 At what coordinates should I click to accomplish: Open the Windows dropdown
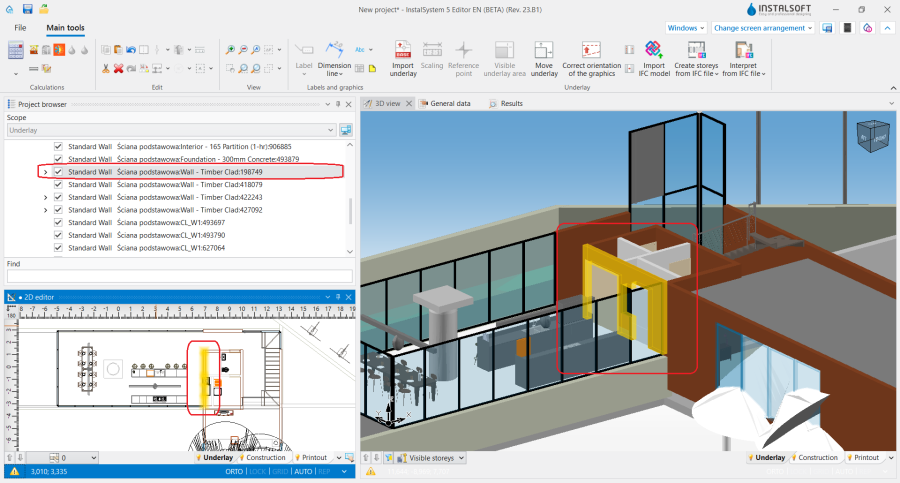pos(685,28)
